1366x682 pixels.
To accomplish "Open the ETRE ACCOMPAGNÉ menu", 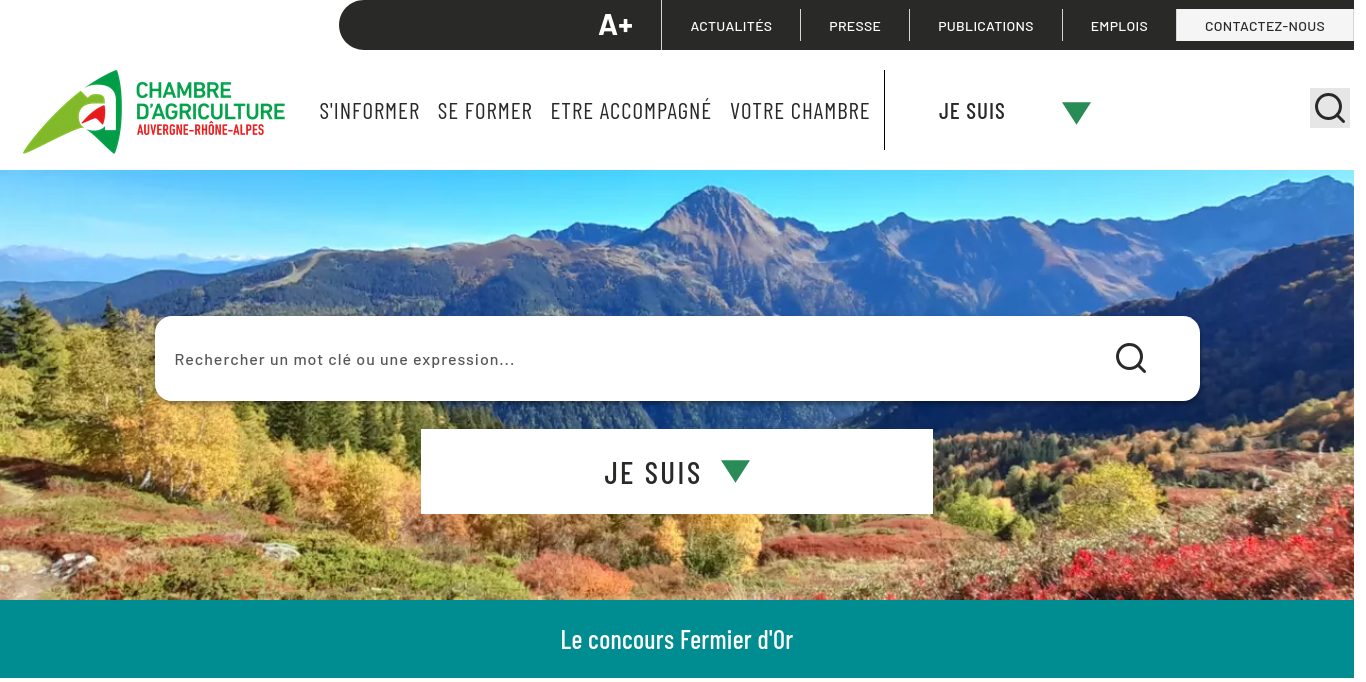I will (x=631, y=111).
